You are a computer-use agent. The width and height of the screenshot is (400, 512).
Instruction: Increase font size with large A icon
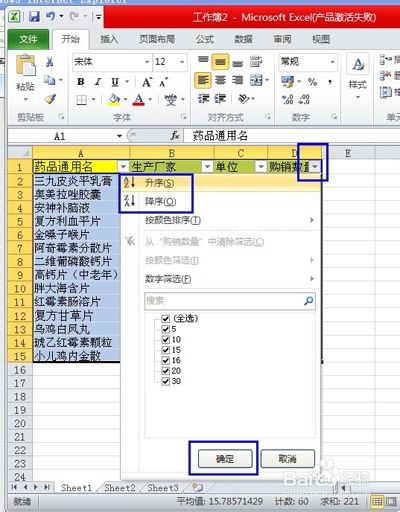(x=147, y=82)
